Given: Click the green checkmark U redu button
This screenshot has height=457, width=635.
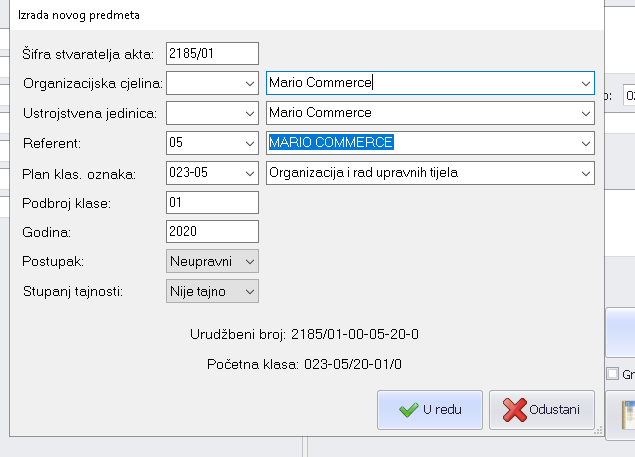Looking at the screenshot, I should point(430,410).
